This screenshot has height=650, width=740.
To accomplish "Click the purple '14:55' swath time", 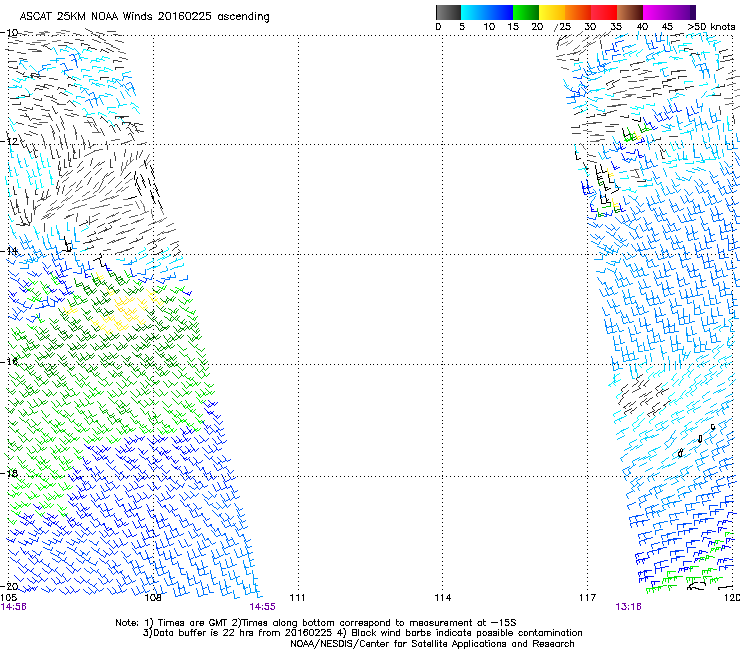I will click(x=262, y=607).
